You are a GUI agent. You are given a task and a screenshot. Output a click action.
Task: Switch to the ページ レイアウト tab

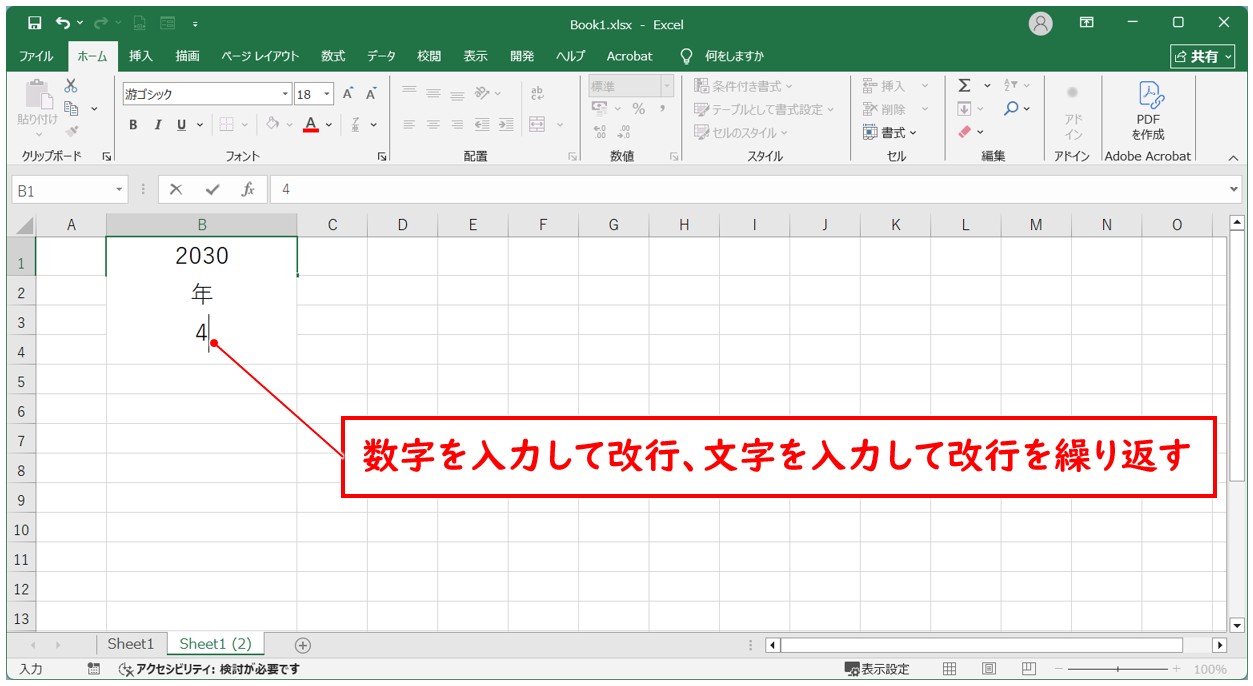pyautogui.click(x=260, y=56)
